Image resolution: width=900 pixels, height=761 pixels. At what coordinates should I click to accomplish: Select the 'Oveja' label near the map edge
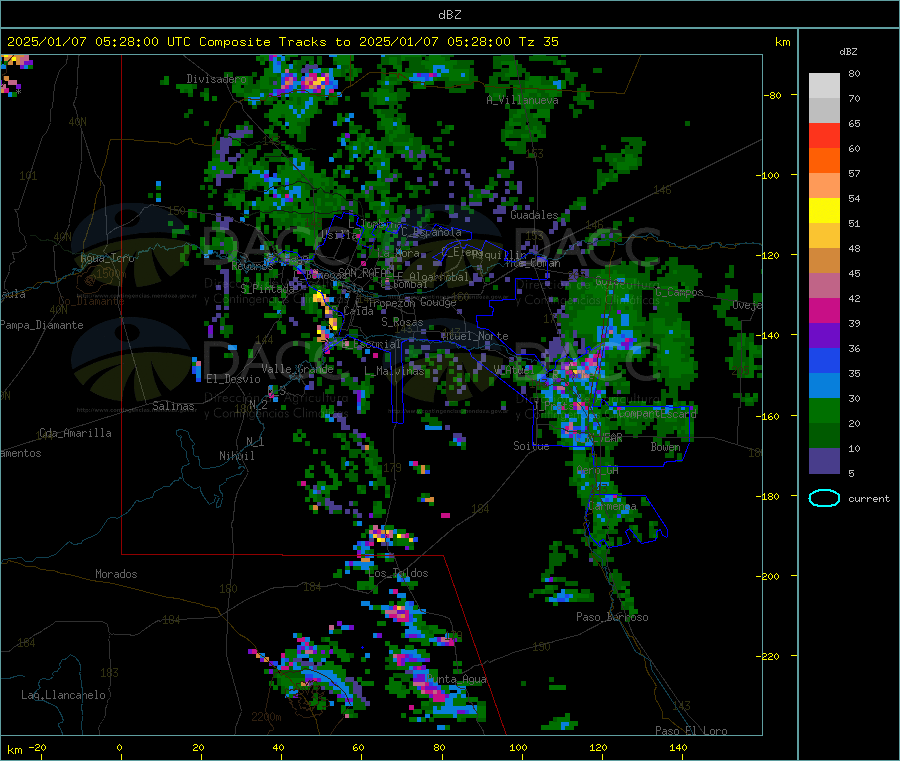[747, 306]
